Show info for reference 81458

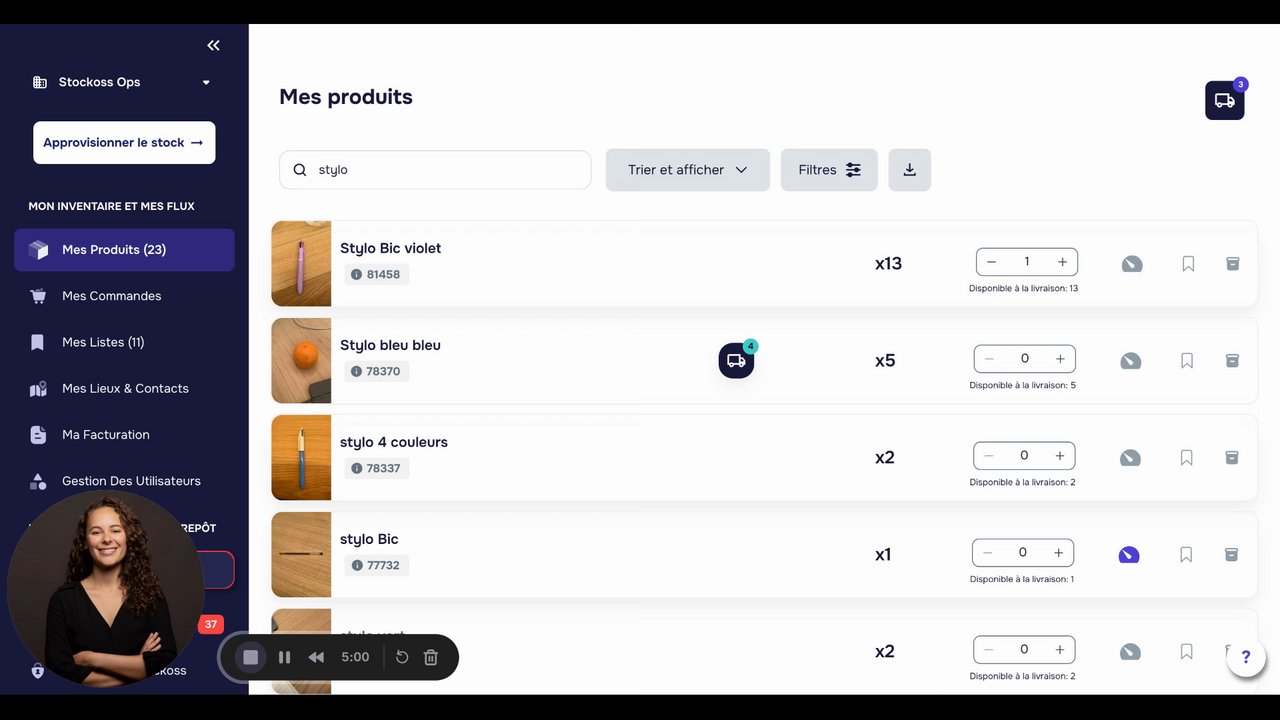click(x=357, y=275)
